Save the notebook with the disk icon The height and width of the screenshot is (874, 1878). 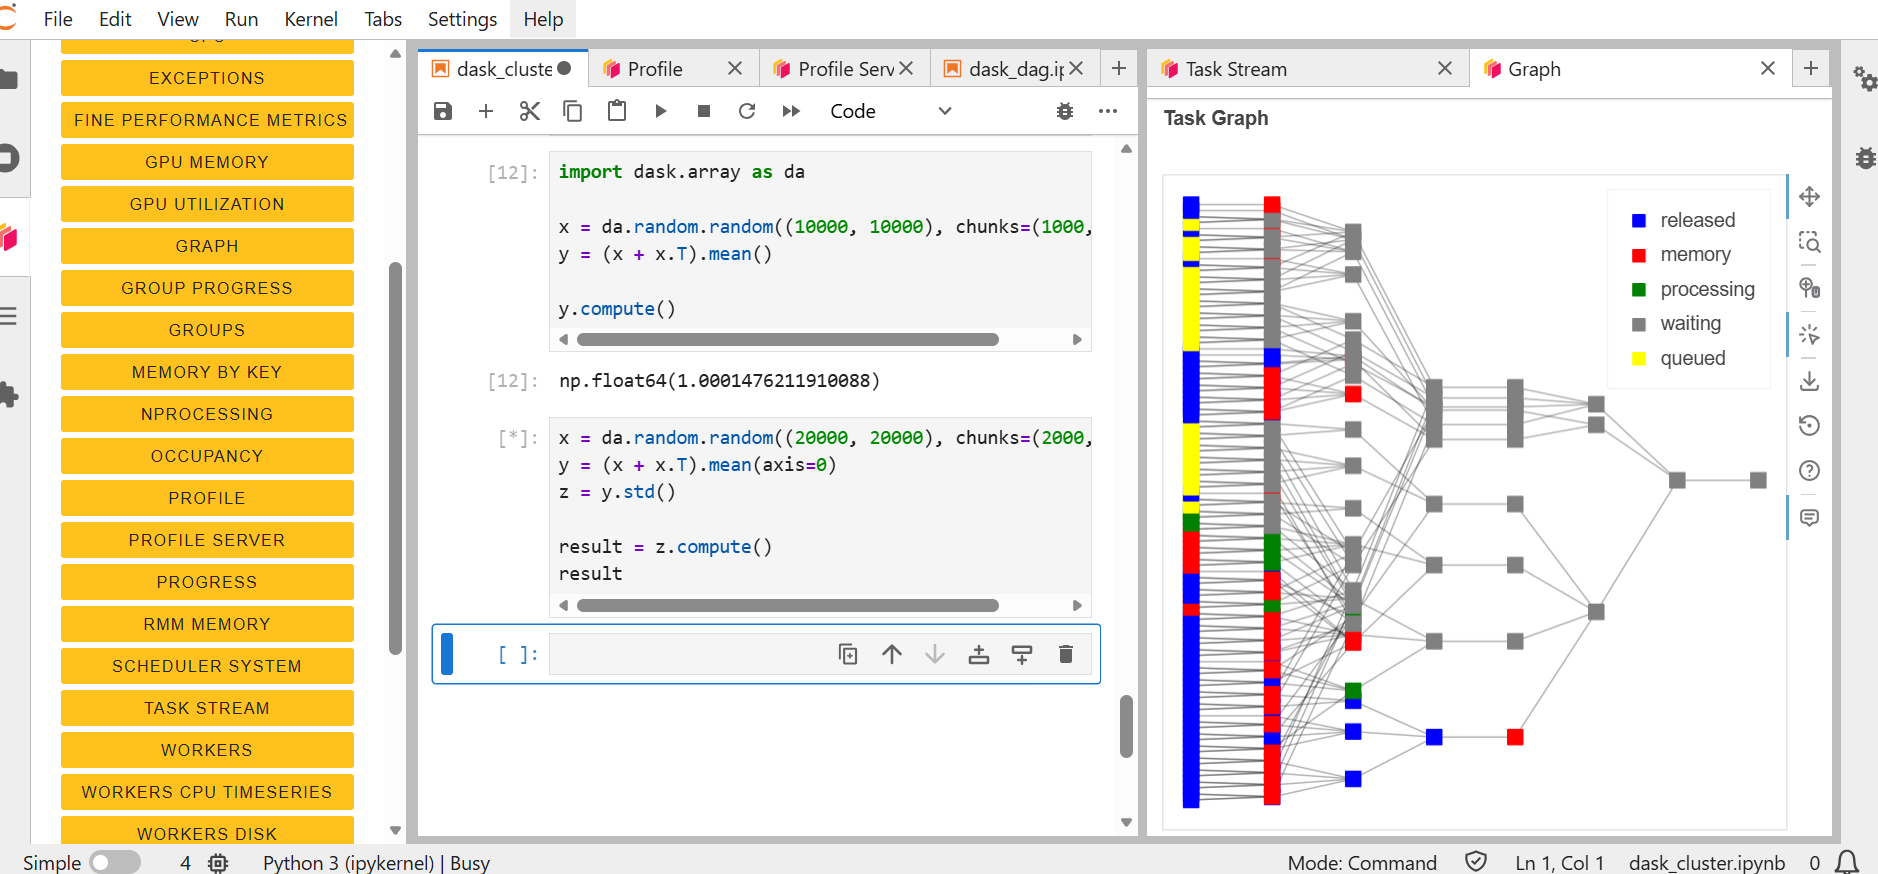pos(443,111)
